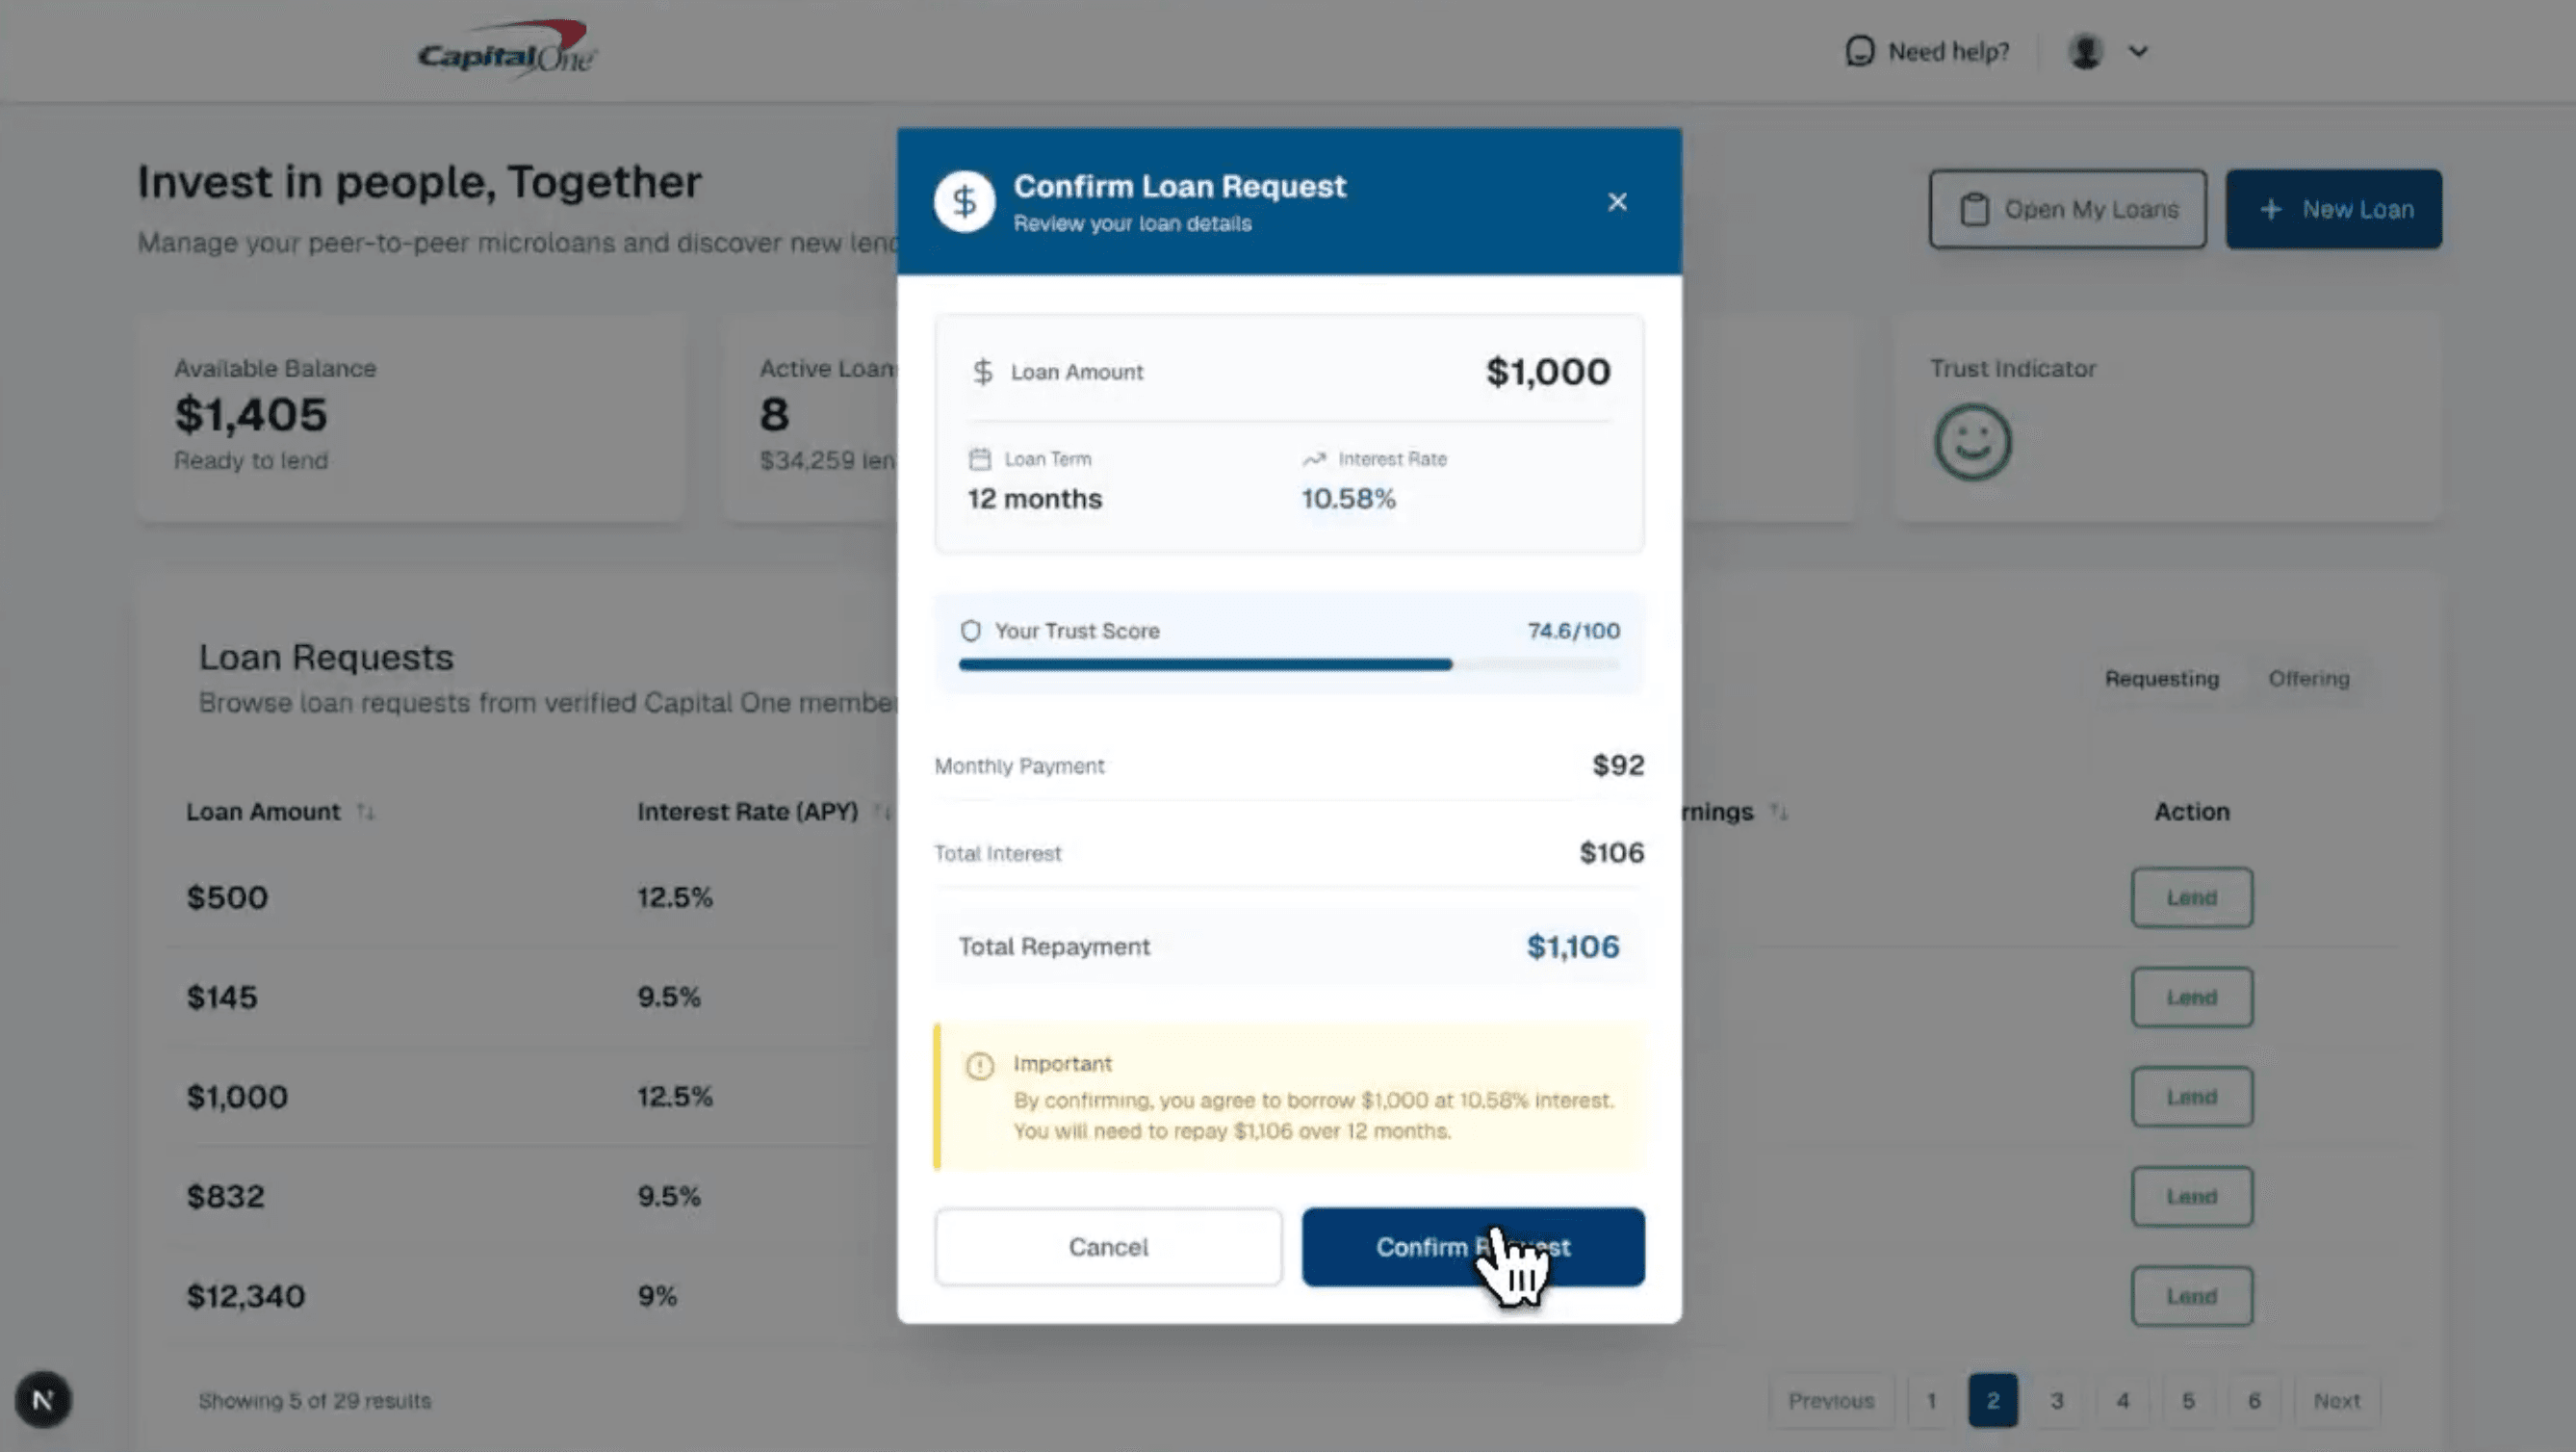Click the Confirm Request button
The image size is (2576, 1452).
coord(1471,1246)
